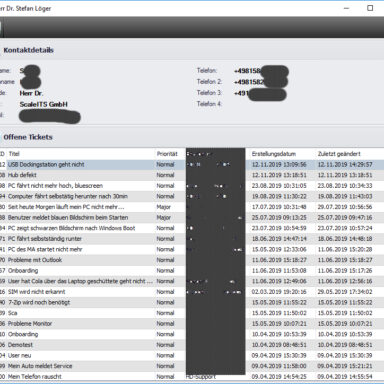Image resolution: width=384 pixels, height=384 pixels.
Task: Select 'User hat Cola über das Laptop geschüttete' ticket
Action: click(x=192, y=281)
